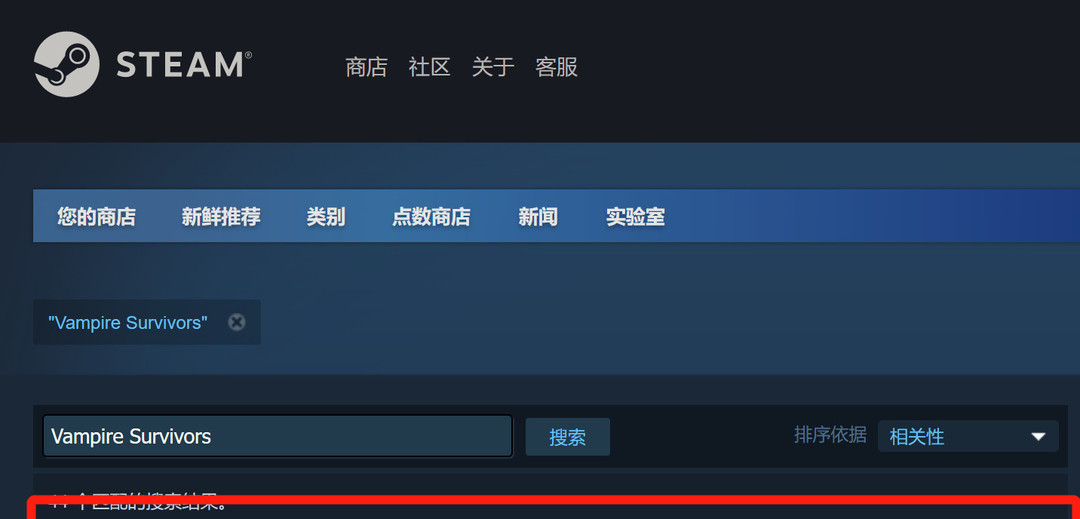
Task: Expand the 您的商店 tab
Action: [x=96, y=217]
